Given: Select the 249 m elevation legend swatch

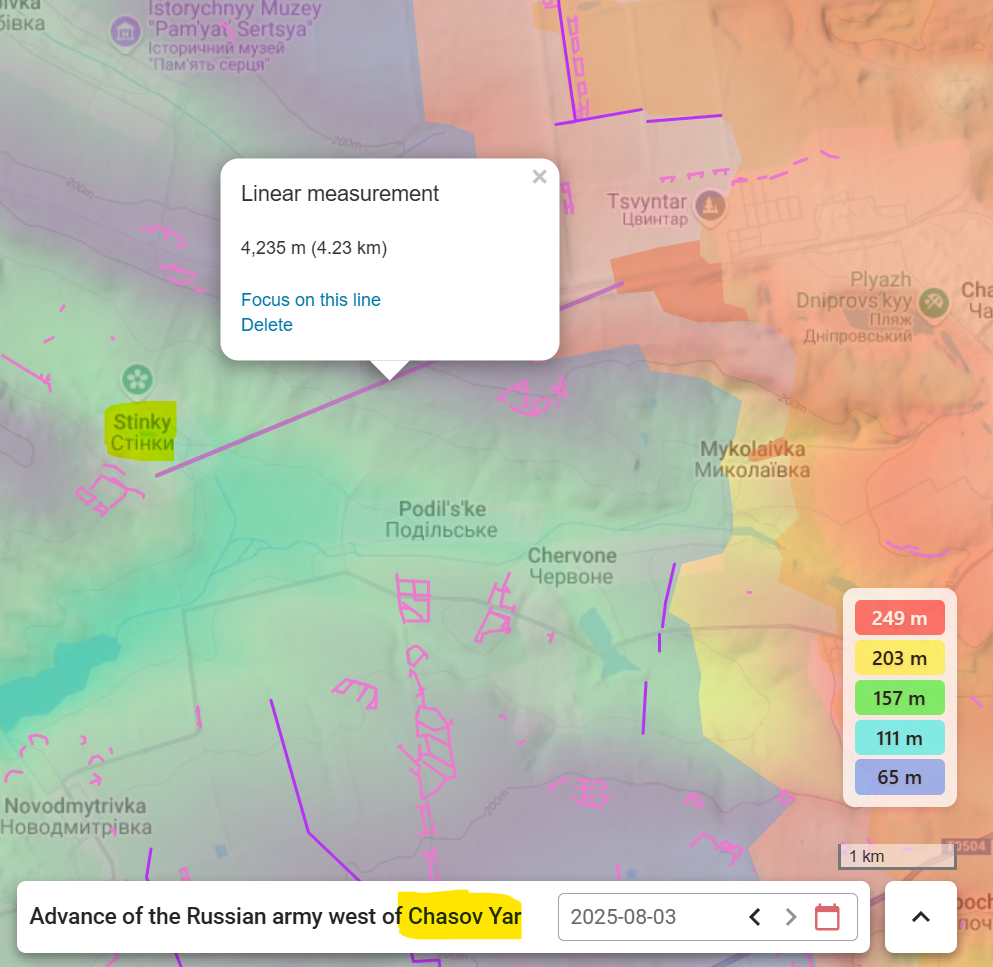Looking at the screenshot, I should [x=899, y=618].
